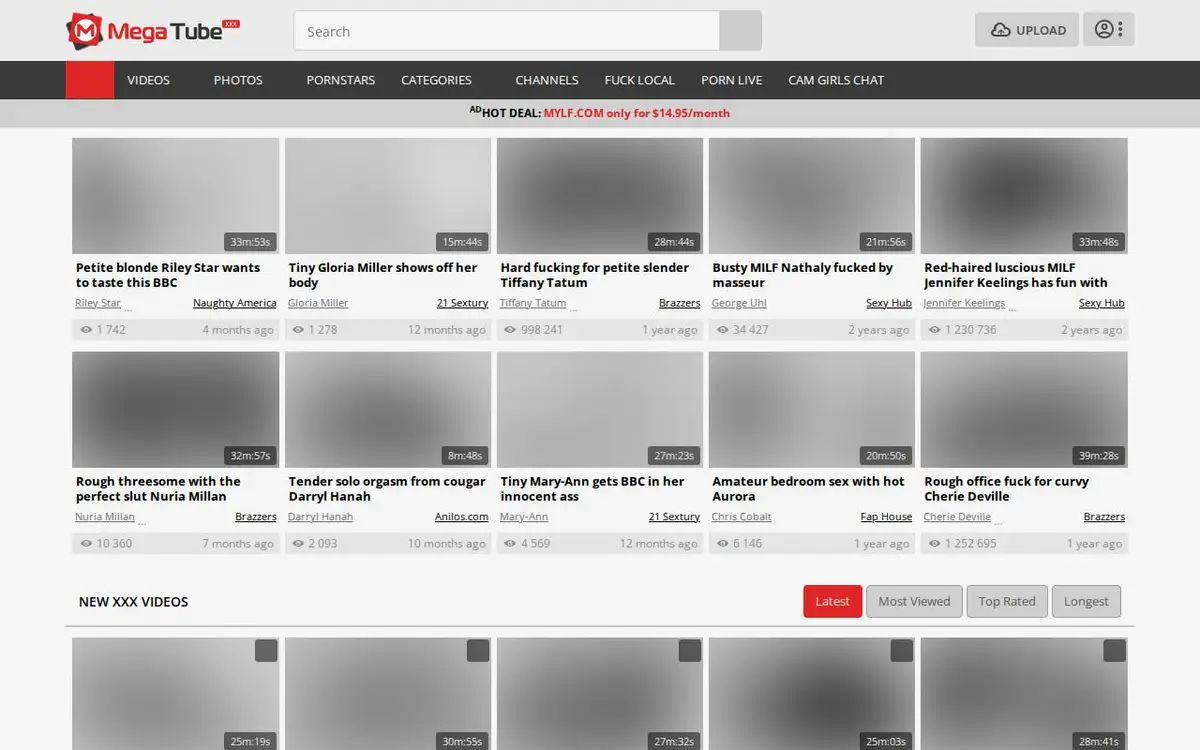Open the Sexy Hub link beside George Uhl
Screen dimensions: 1200x750
point(889,303)
